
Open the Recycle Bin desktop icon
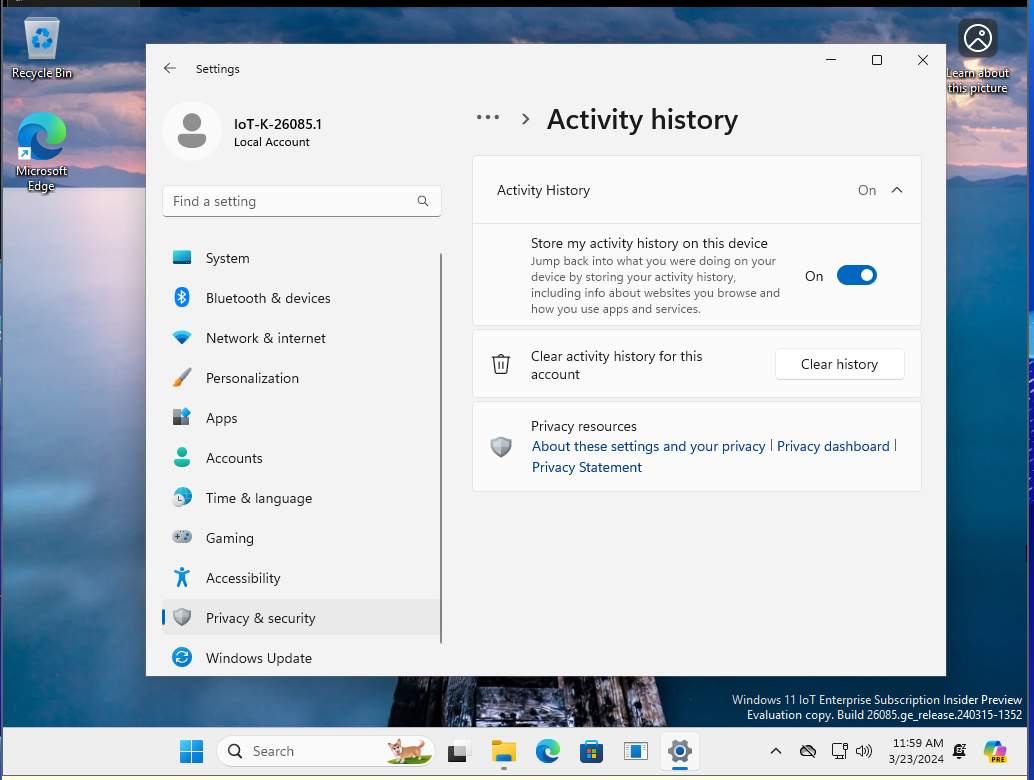click(x=42, y=48)
